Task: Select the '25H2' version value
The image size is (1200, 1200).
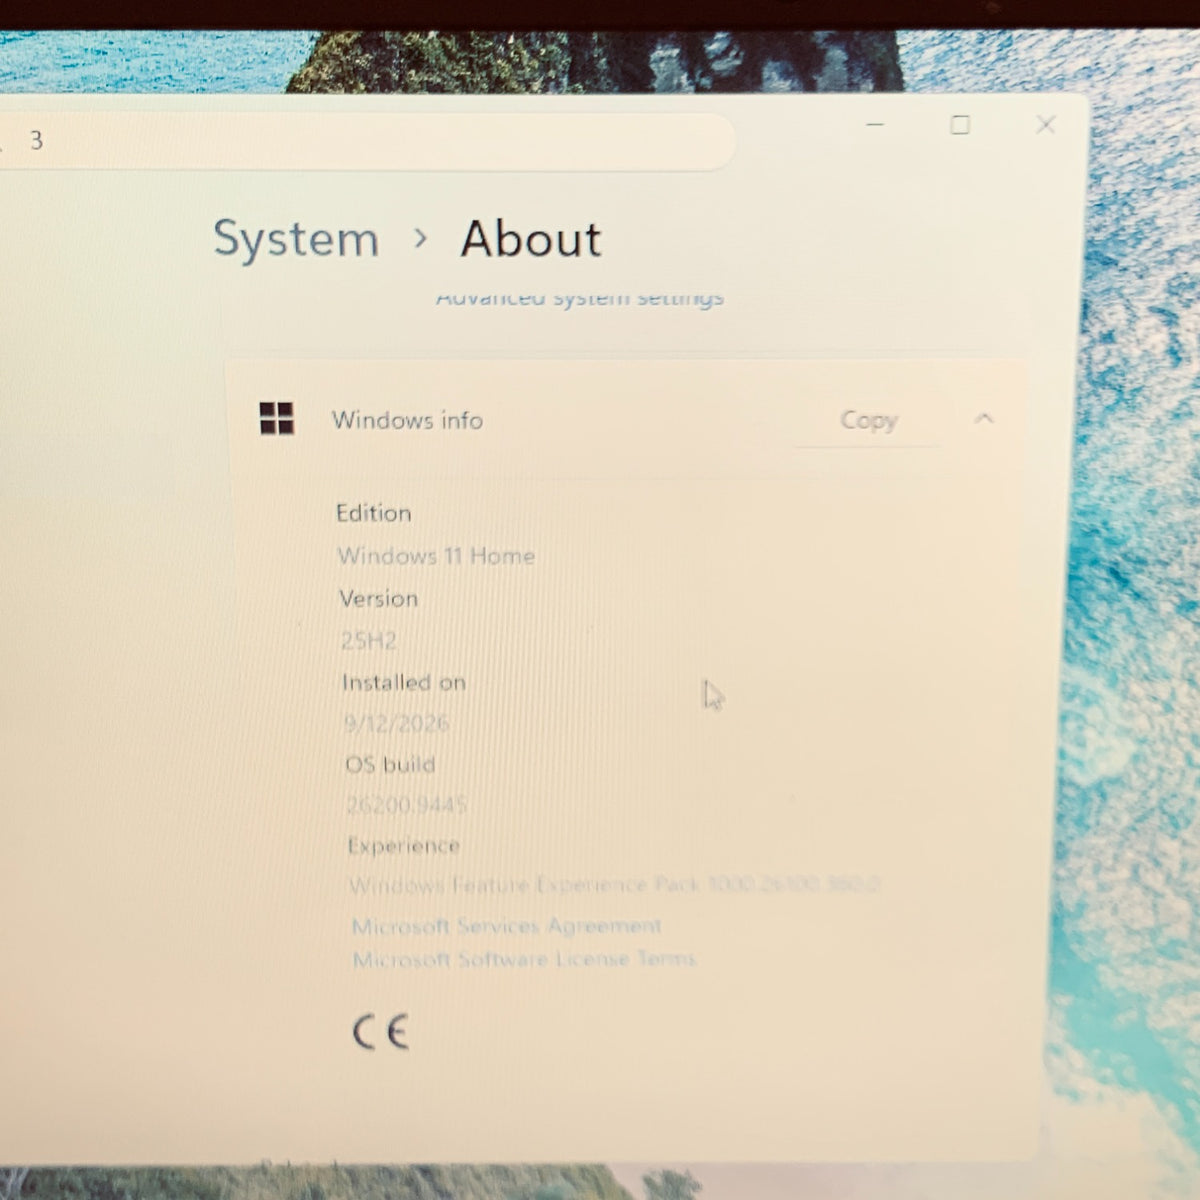Action: [x=369, y=640]
